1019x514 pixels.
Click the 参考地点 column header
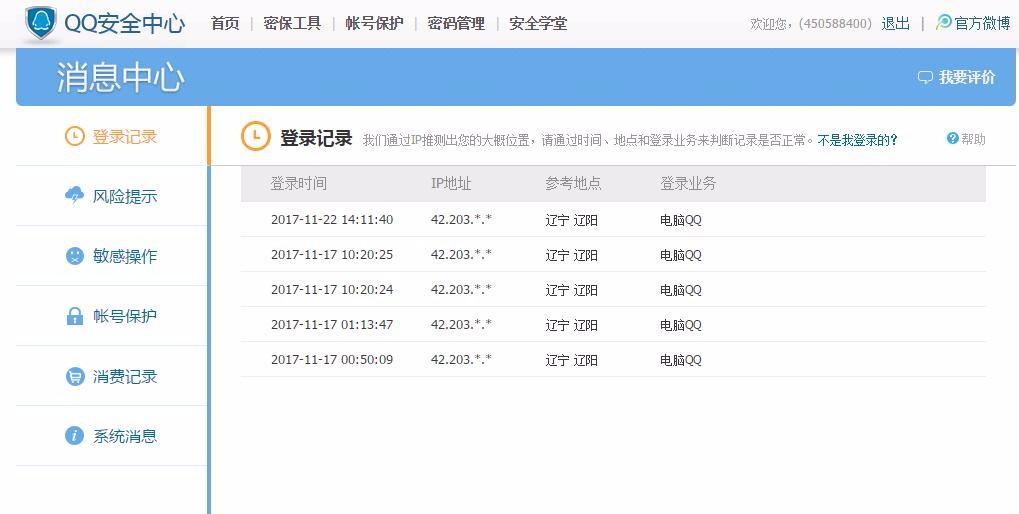[573, 183]
